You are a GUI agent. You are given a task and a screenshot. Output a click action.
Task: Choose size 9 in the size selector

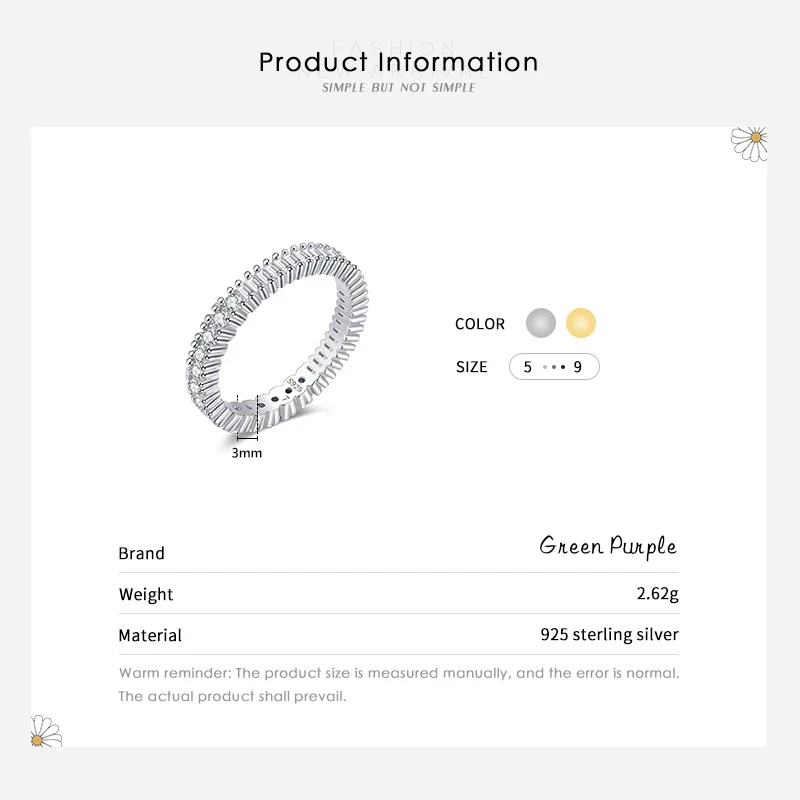tap(578, 367)
